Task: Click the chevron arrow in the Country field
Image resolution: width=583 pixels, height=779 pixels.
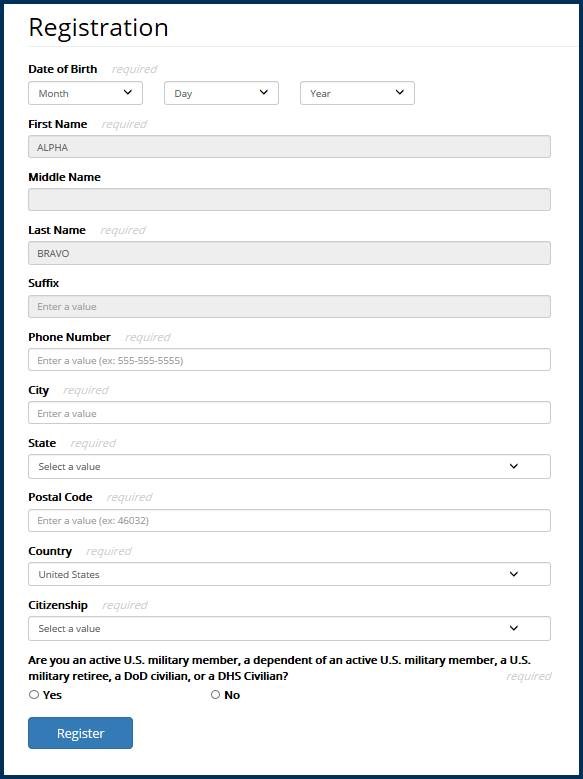Action: coord(514,574)
